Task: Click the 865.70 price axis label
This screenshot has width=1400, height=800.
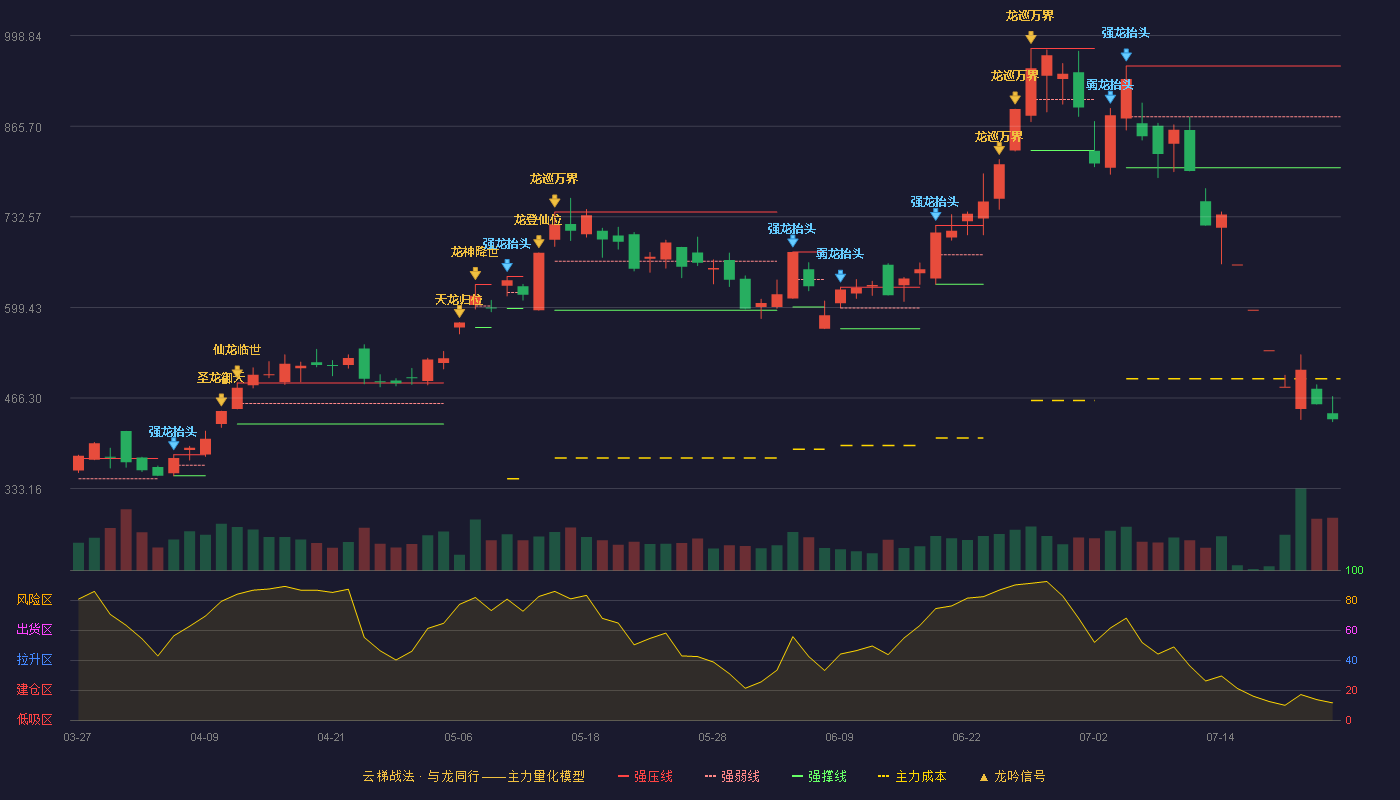Action: pyautogui.click(x=22, y=128)
